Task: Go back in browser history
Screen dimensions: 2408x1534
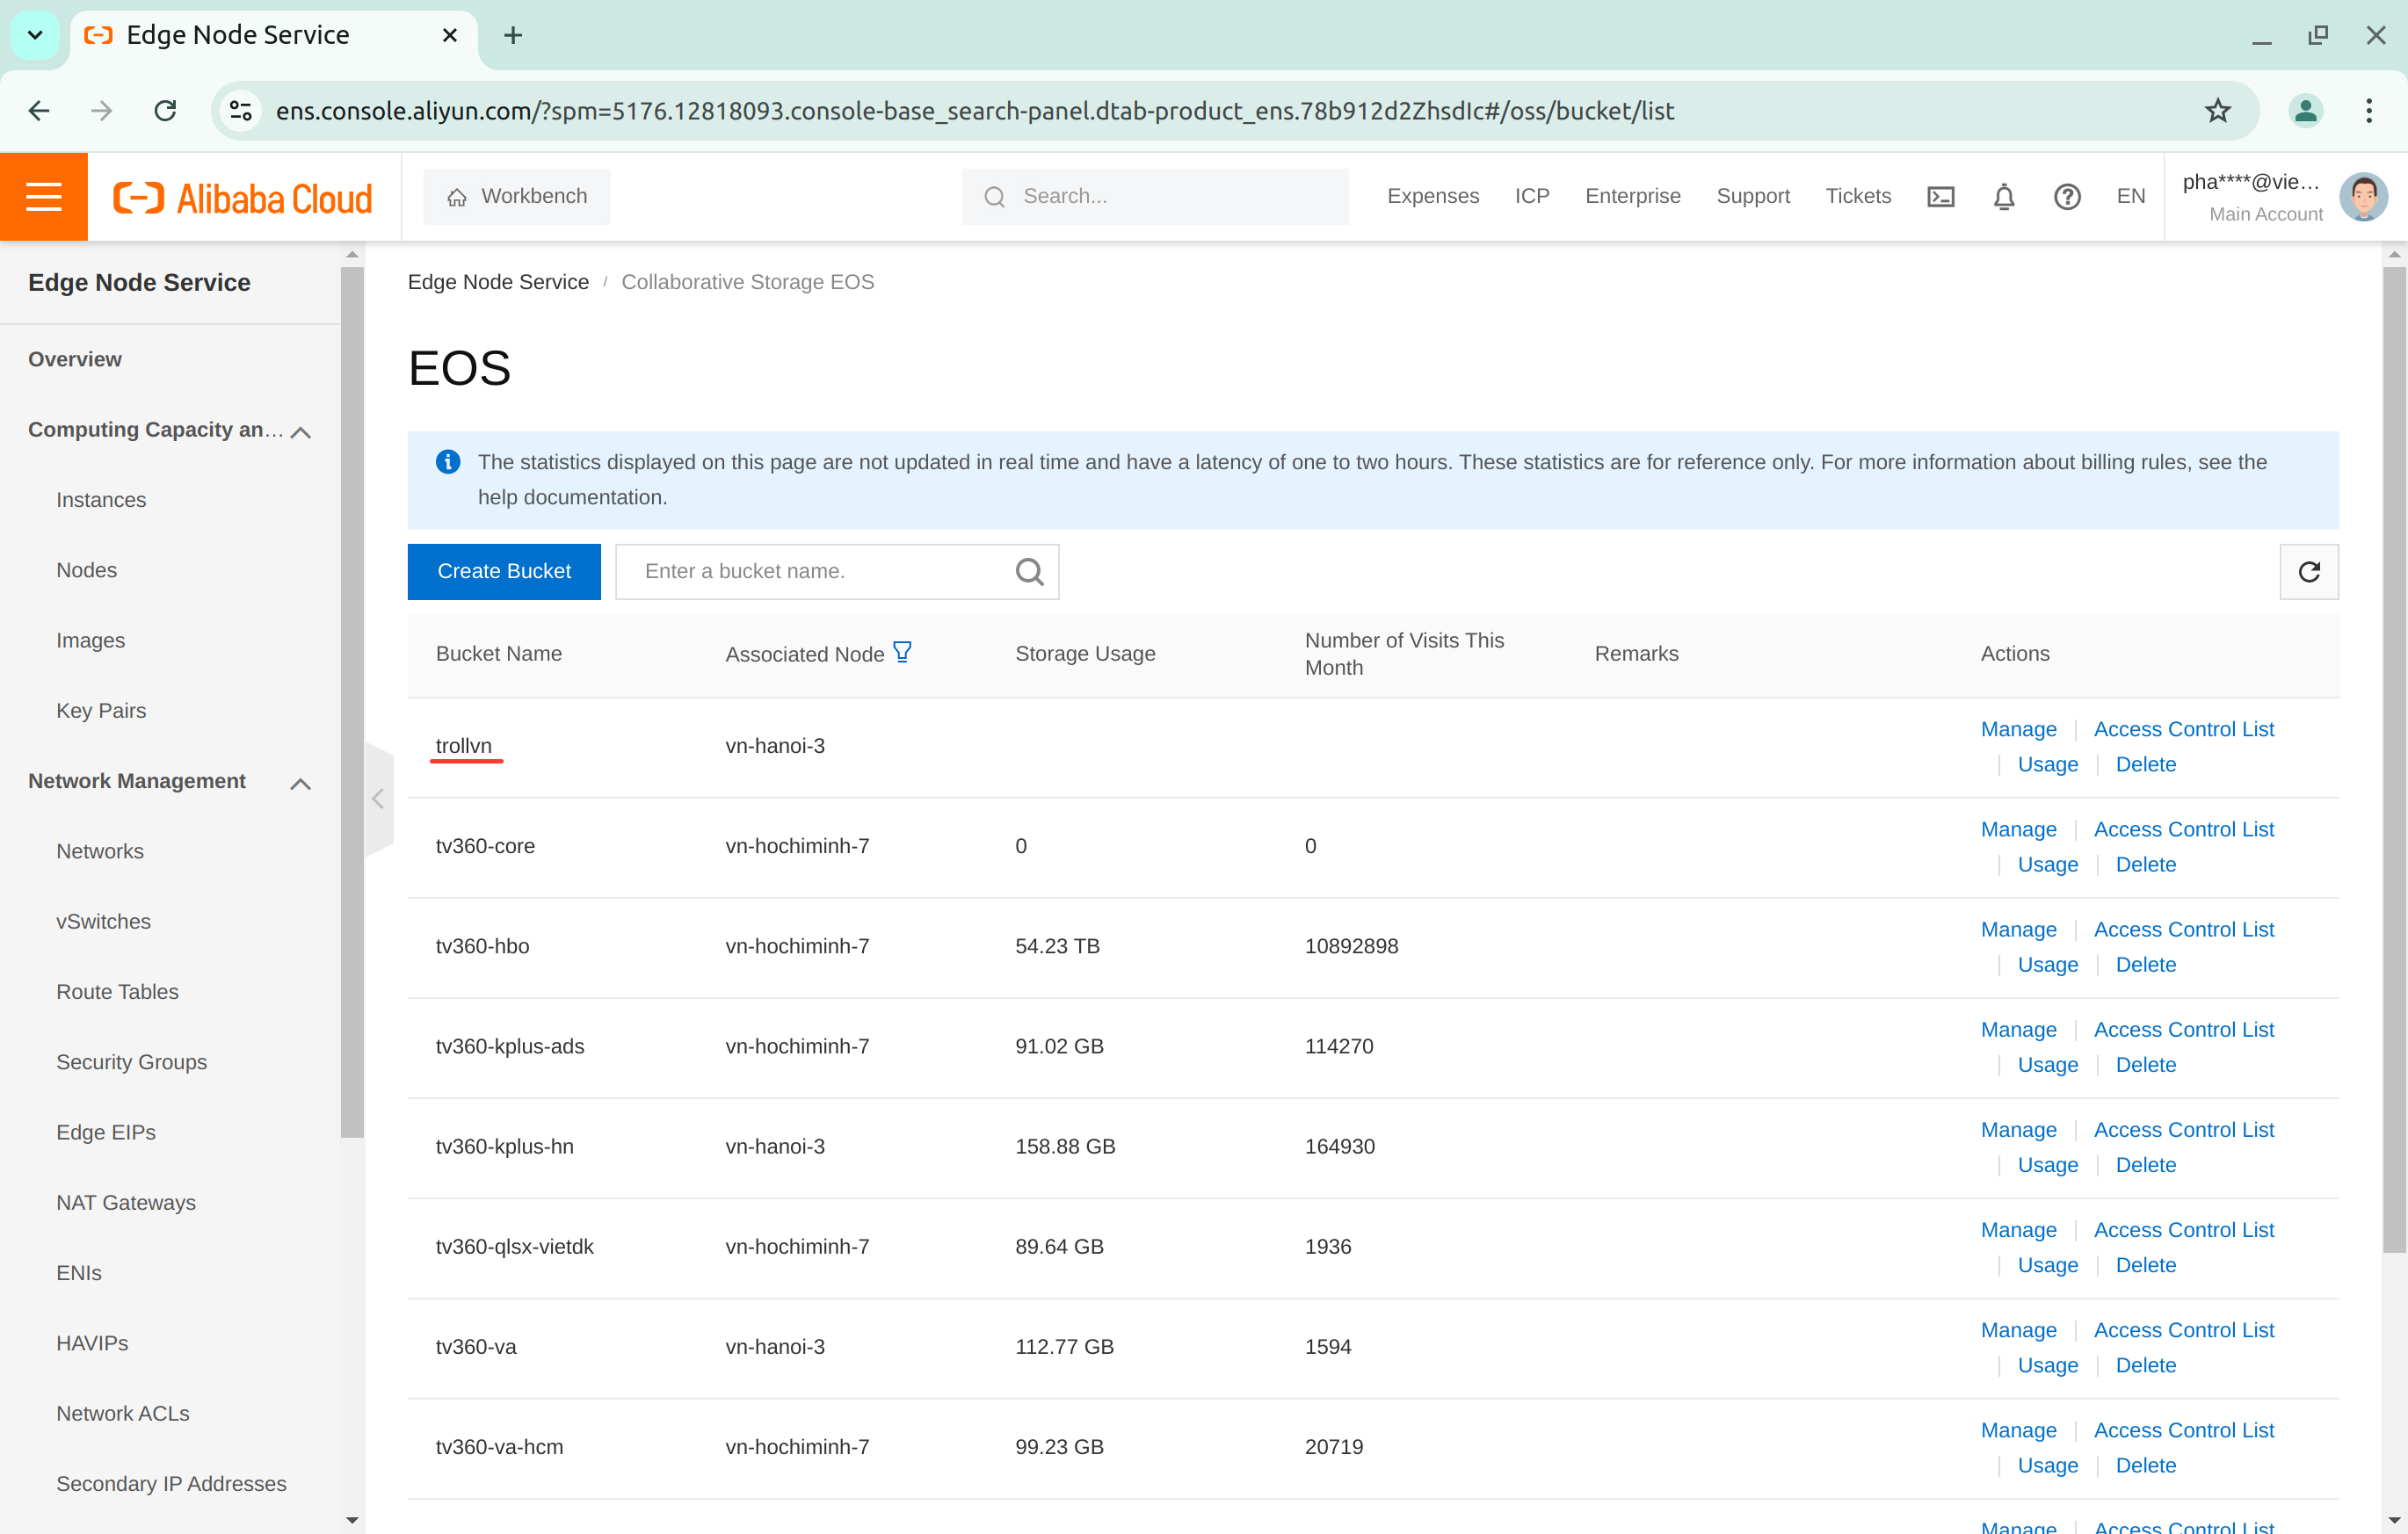Action: (x=39, y=110)
